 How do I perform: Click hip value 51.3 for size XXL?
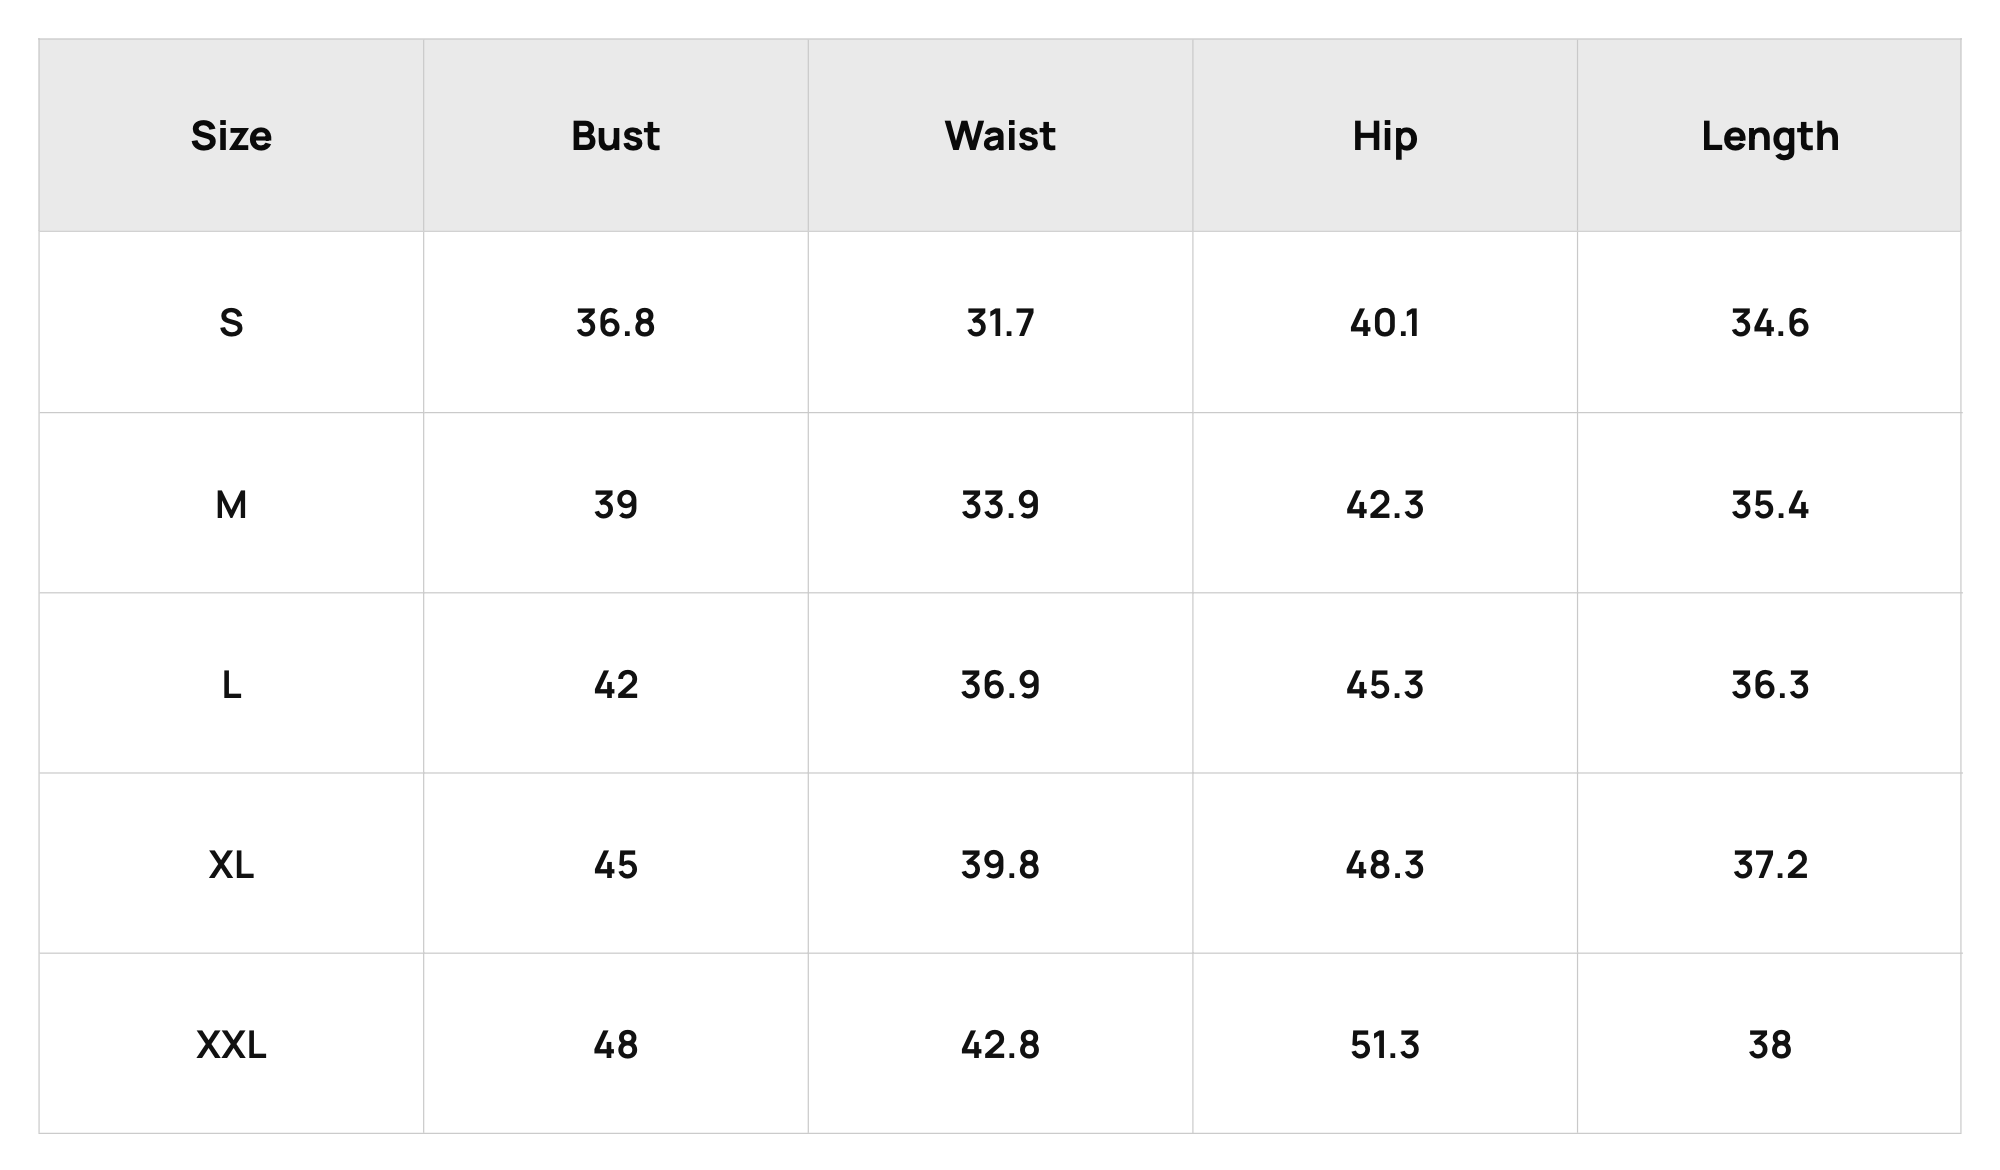click(1385, 1045)
